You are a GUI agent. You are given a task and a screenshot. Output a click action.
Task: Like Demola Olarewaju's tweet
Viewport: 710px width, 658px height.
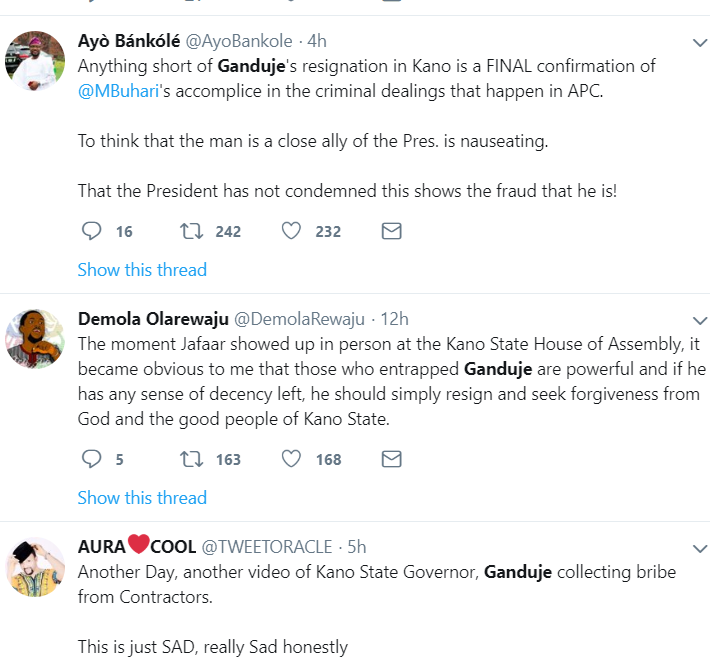(x=291, y=459)
